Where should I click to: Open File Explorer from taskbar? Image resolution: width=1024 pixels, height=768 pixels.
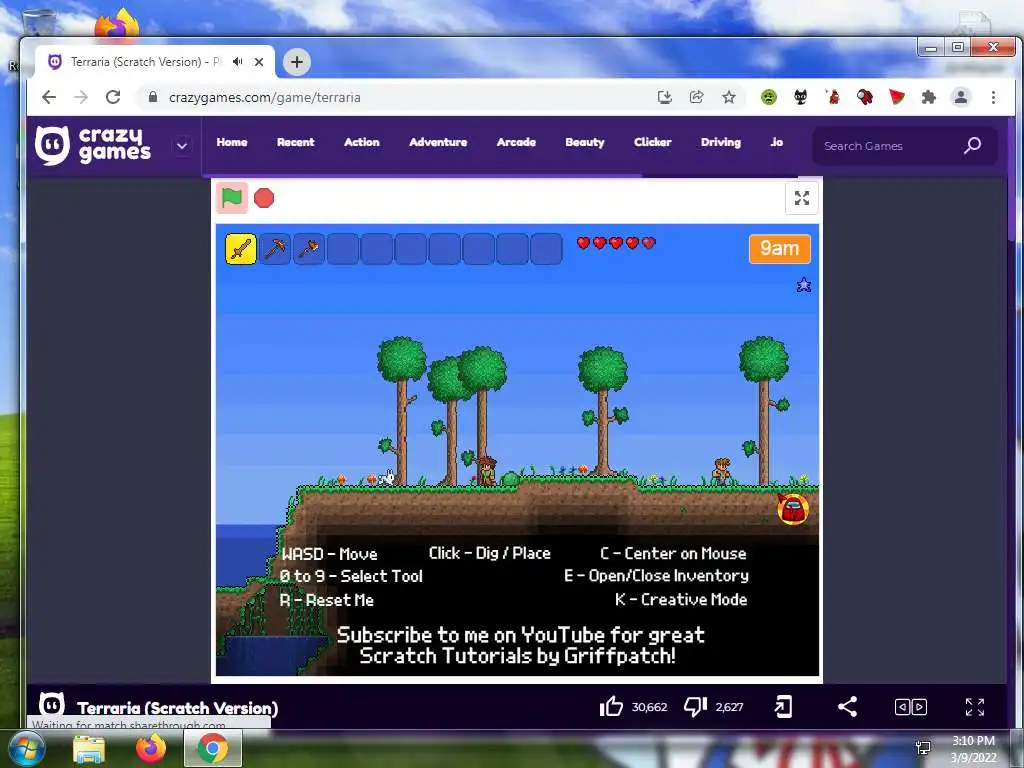point(88,749)
